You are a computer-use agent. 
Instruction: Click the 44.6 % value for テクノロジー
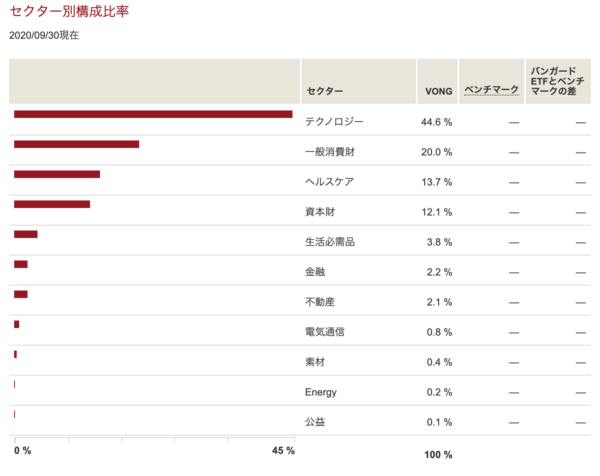point(436,122)
